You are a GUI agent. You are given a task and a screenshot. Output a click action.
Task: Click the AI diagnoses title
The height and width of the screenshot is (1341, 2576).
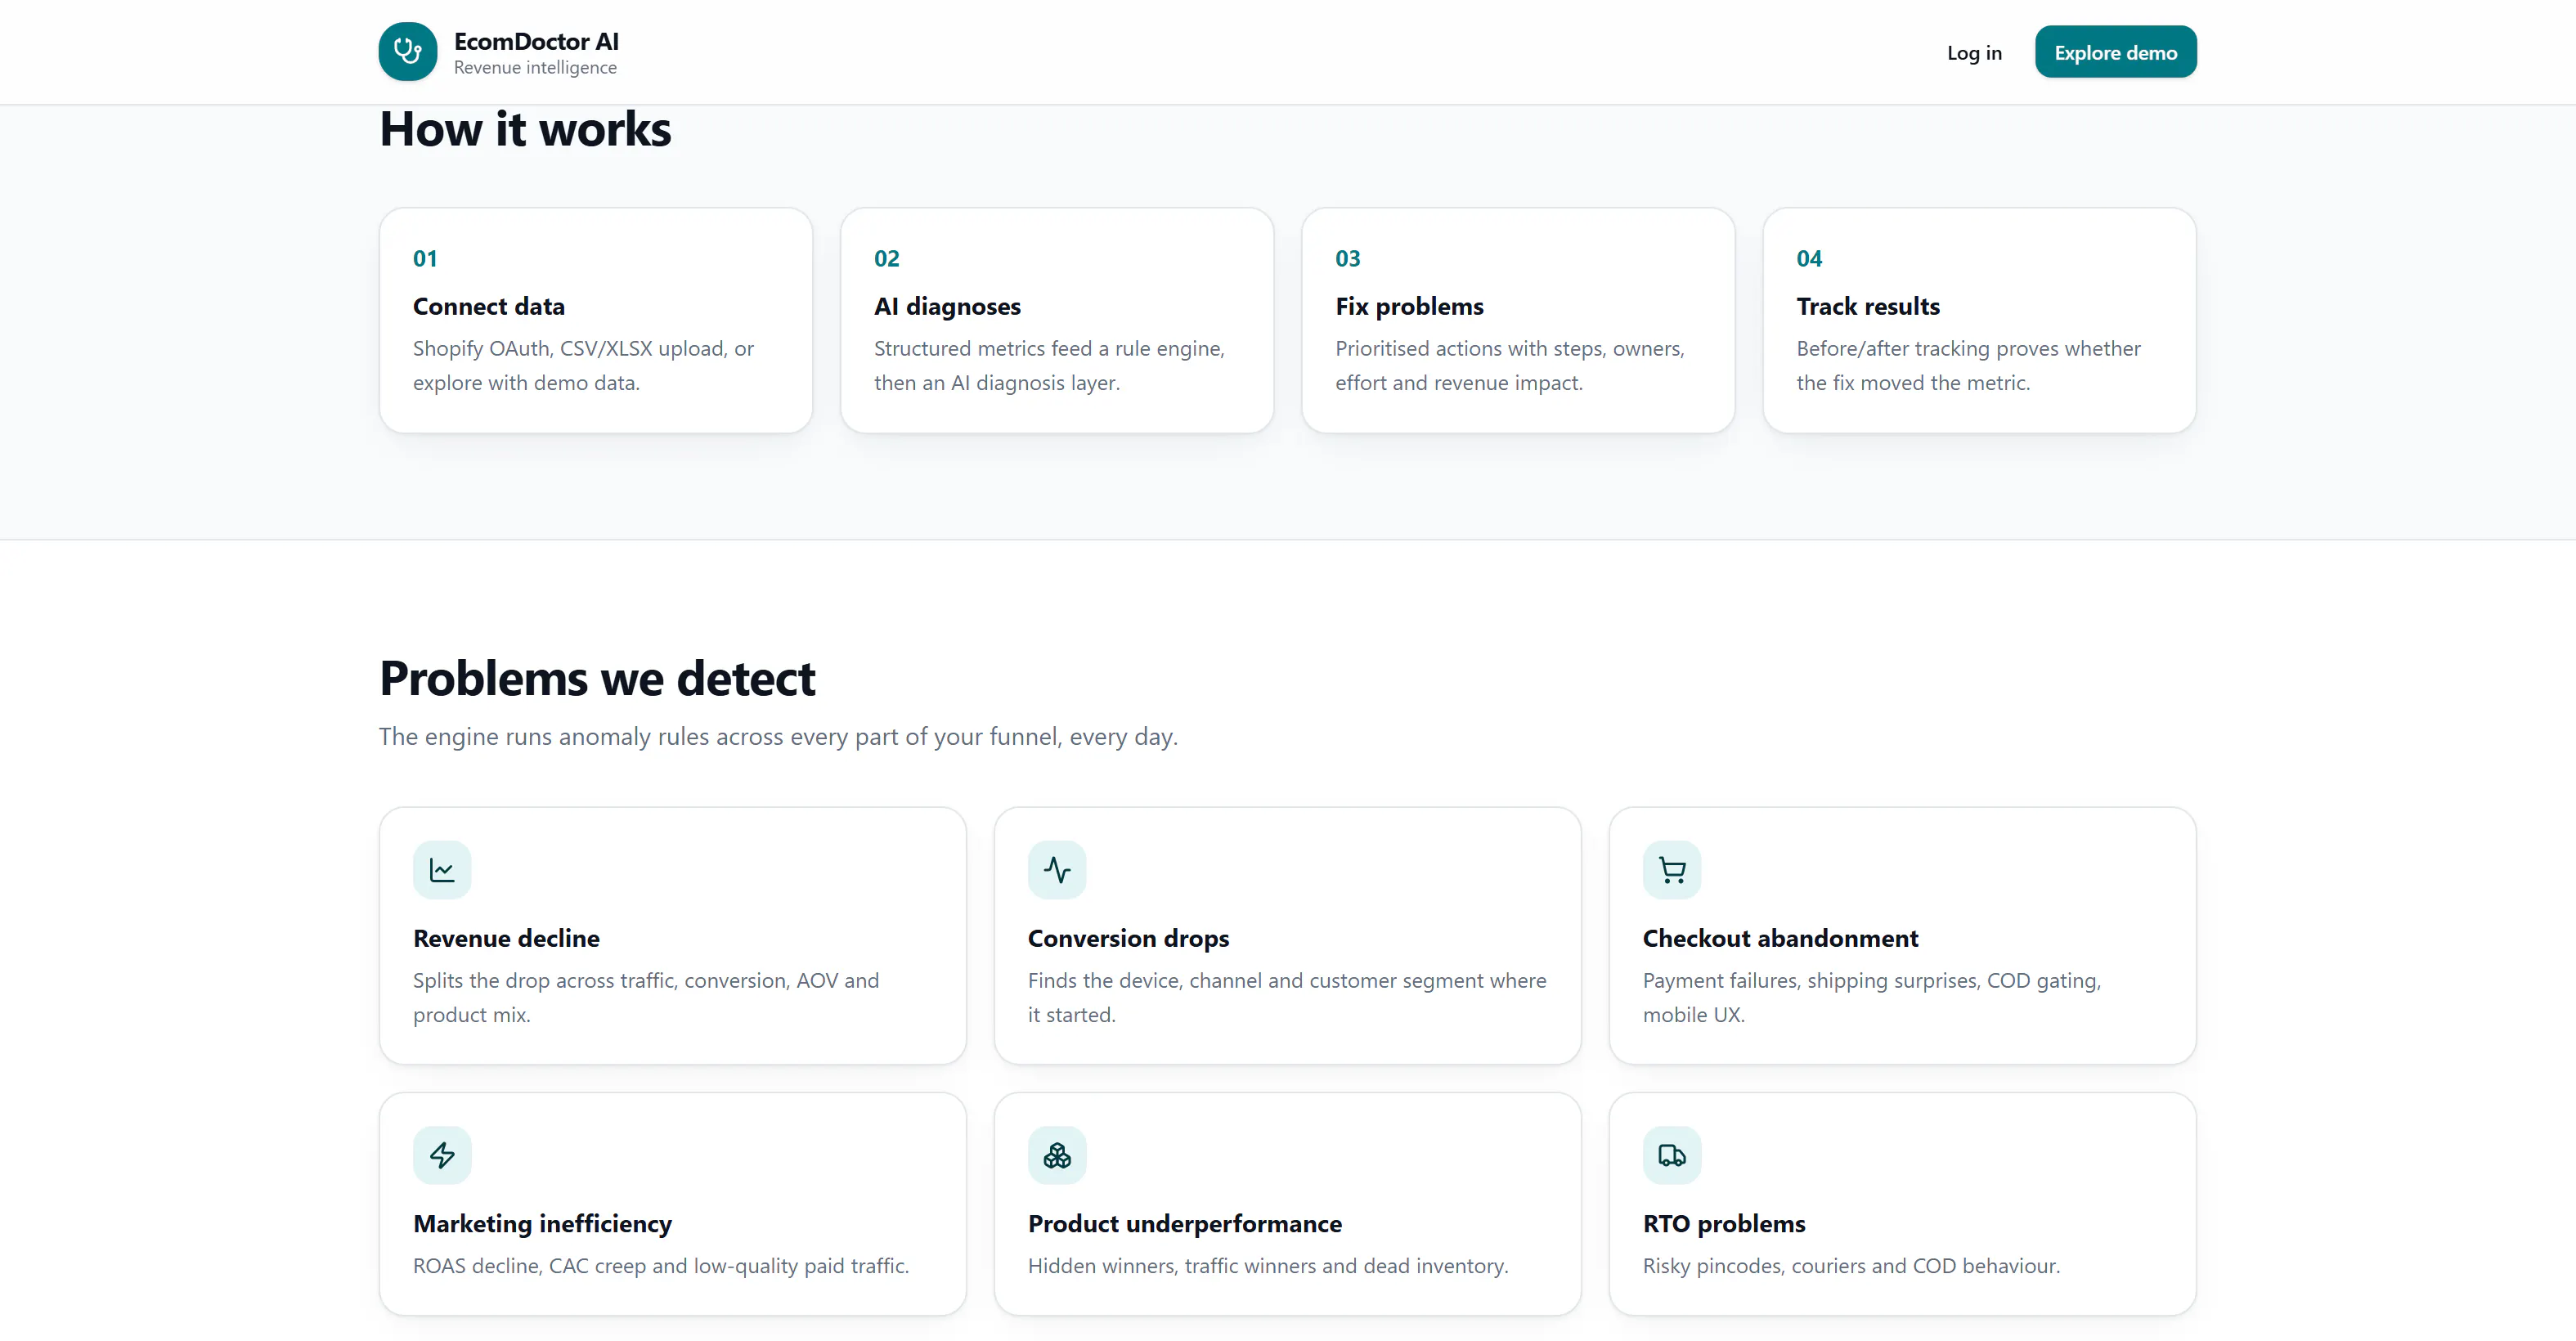947,306
